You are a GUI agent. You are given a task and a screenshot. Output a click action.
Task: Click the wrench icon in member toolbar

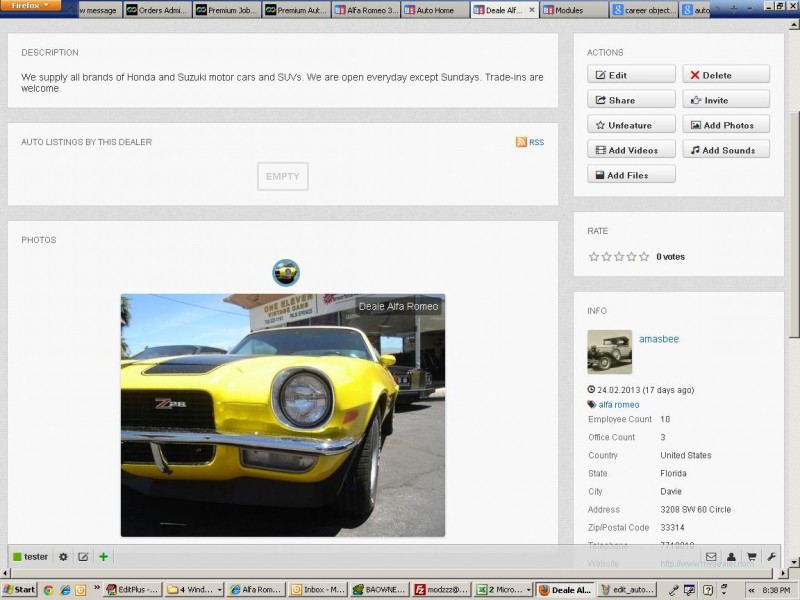(771, 557)
